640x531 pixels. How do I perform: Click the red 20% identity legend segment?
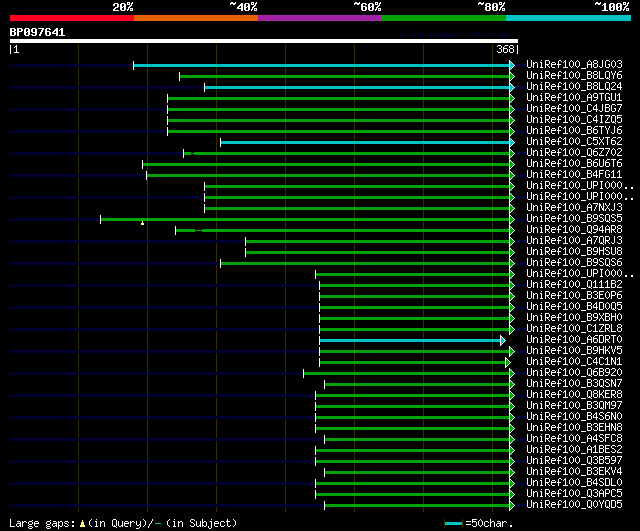point(72,18)
